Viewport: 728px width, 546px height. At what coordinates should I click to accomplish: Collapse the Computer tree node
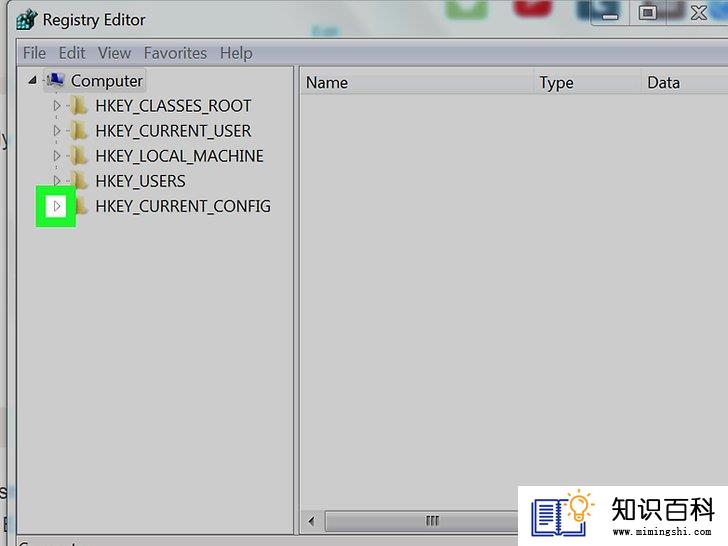click(32, 80)
